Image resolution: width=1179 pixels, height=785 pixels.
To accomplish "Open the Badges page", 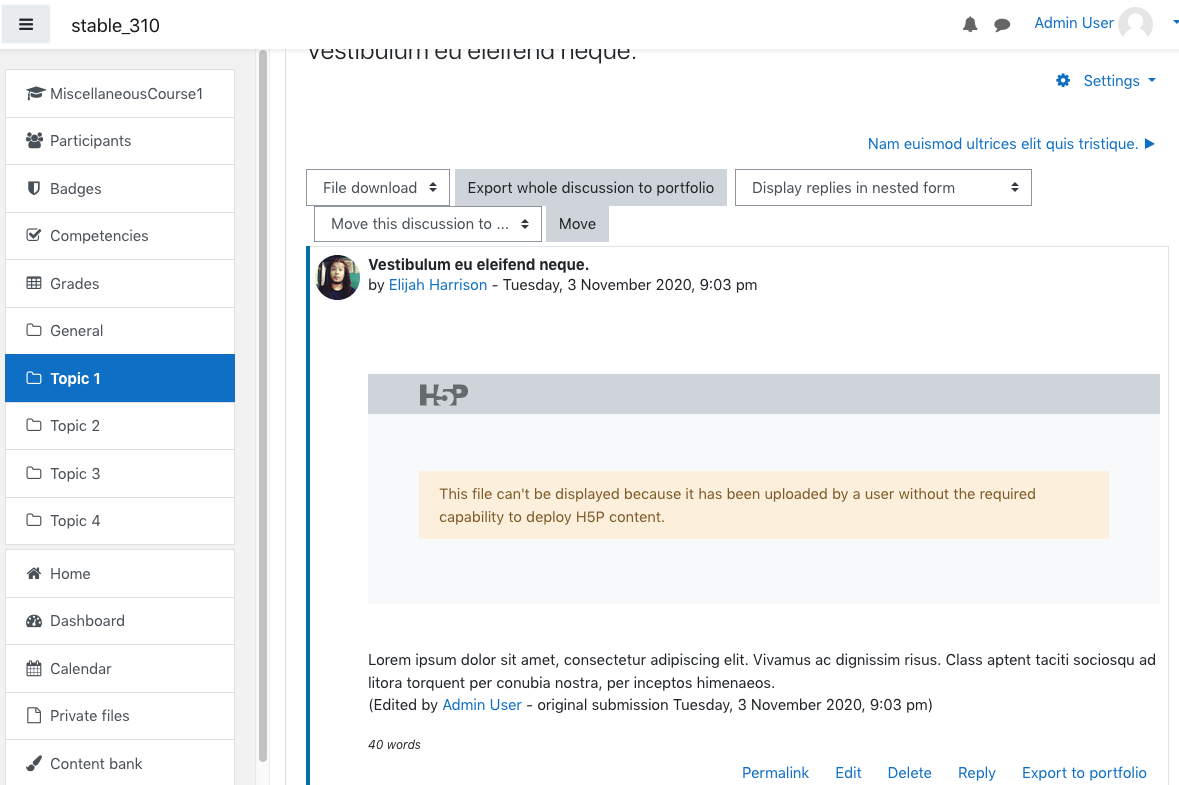I will point(120,188).
